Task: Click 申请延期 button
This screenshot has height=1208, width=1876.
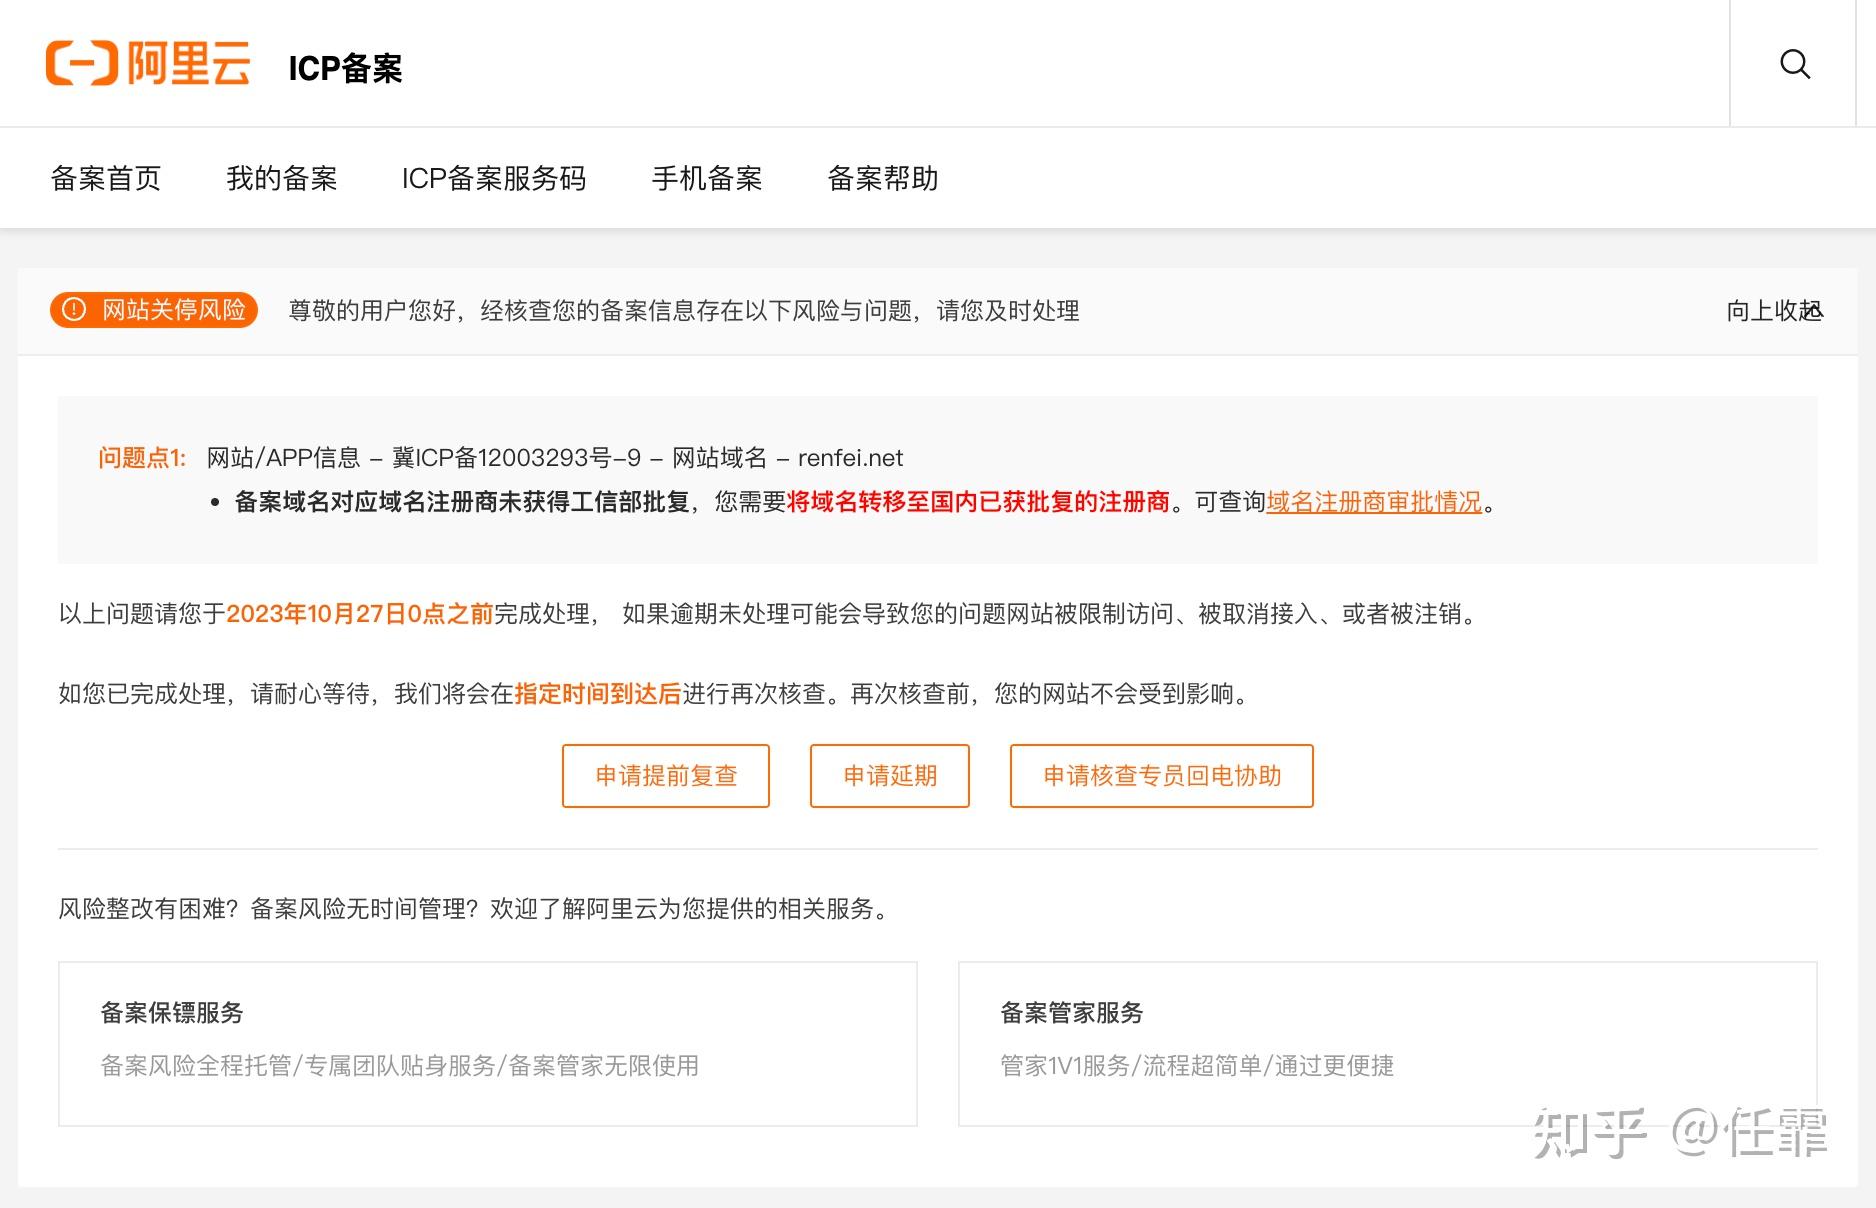Action: pyautogui.click(x=890, y=776)
